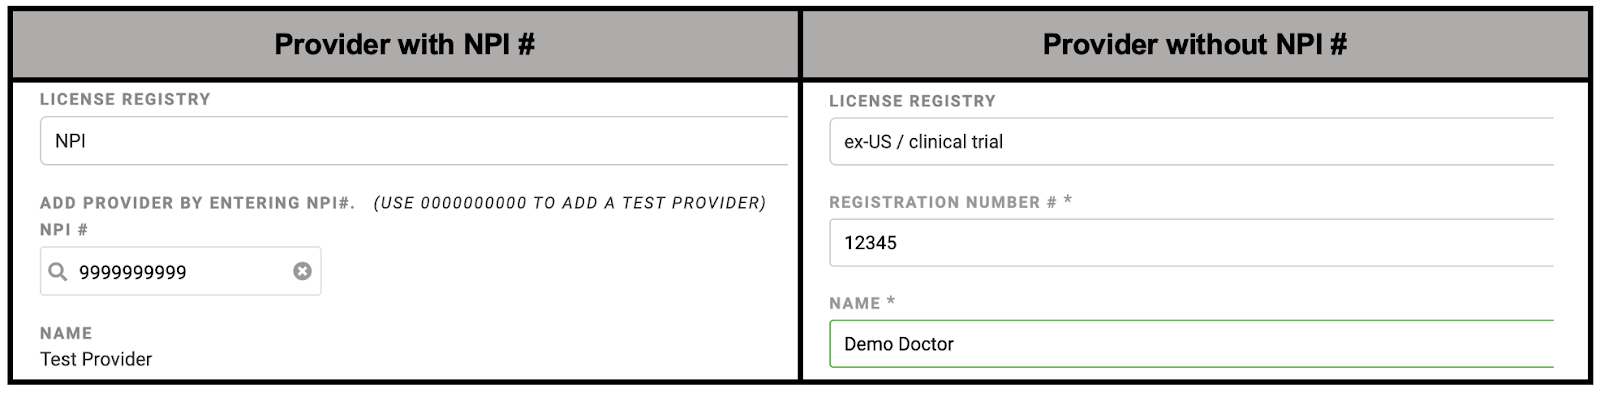Click the Provider with NPI # header

click(404, 44)
